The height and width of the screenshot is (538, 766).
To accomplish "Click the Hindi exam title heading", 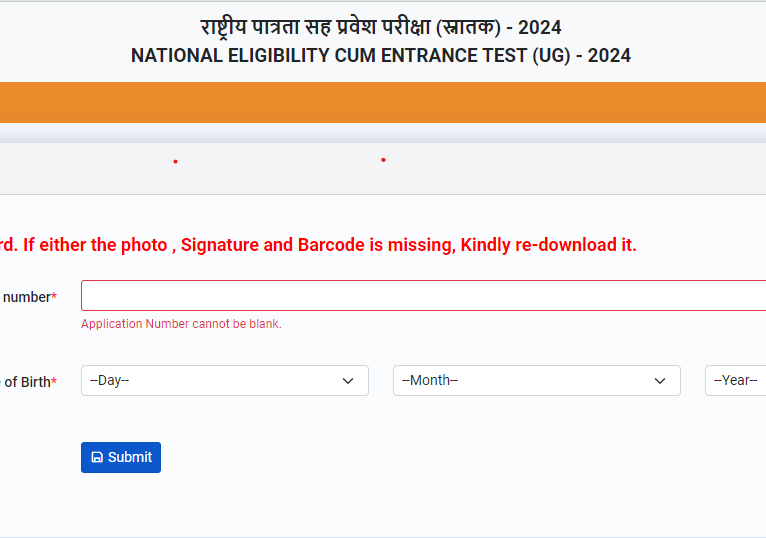I will (380, 27).
